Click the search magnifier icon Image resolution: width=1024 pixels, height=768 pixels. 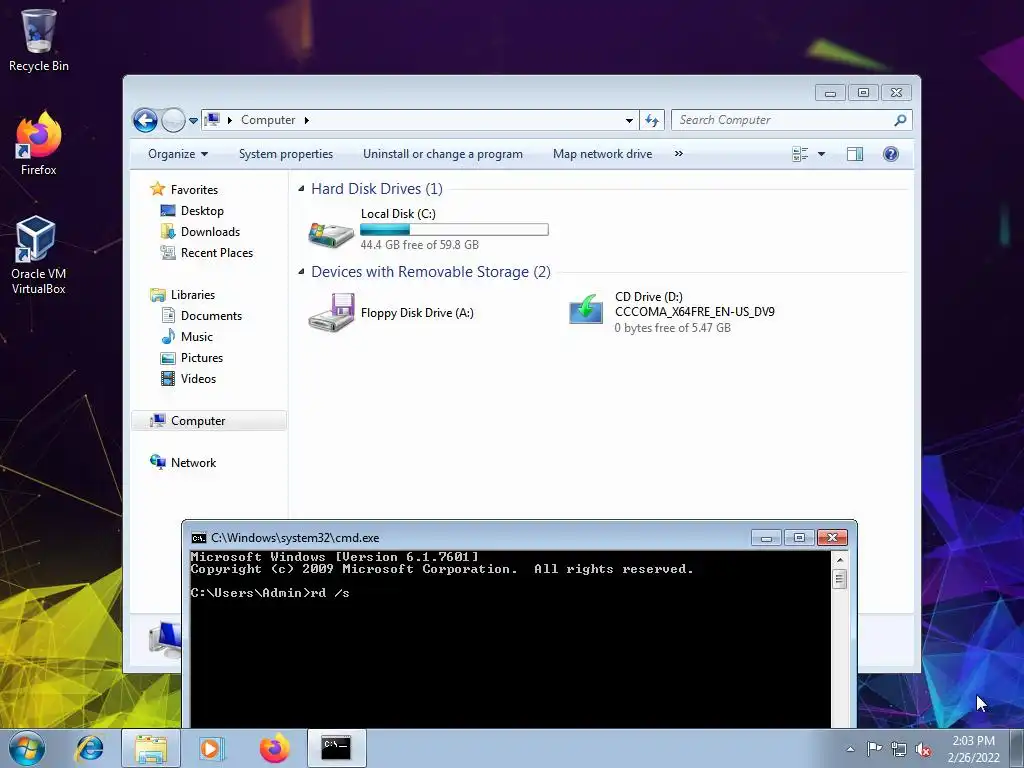(x=900, y=120)
